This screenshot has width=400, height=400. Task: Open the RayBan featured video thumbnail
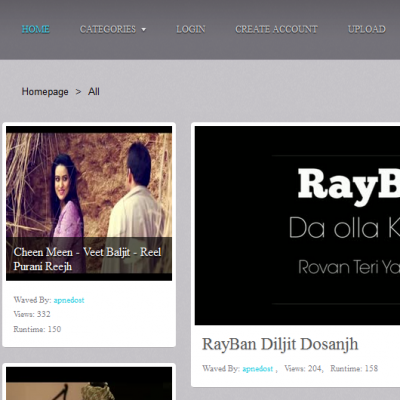point(297,225)
